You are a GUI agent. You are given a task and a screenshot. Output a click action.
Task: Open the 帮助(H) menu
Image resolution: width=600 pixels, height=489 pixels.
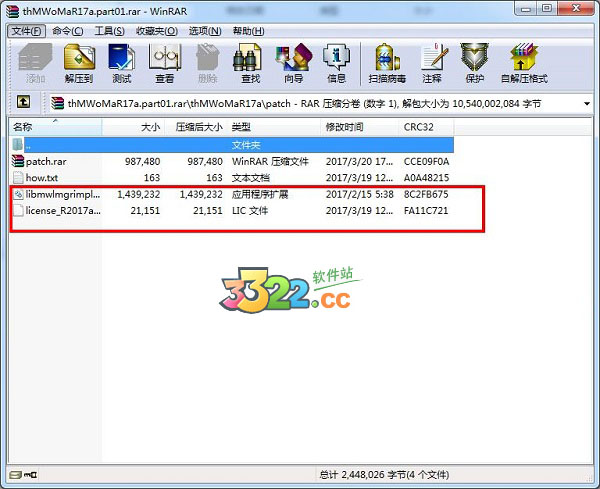[248, 31]
